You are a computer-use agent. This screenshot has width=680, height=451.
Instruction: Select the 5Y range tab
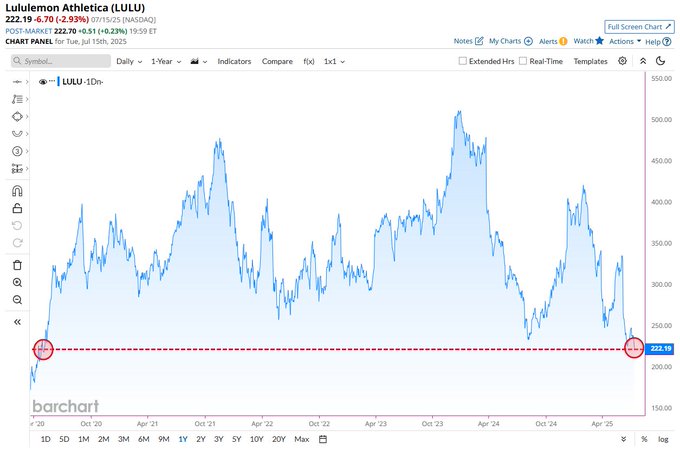[x=236, y=439]
